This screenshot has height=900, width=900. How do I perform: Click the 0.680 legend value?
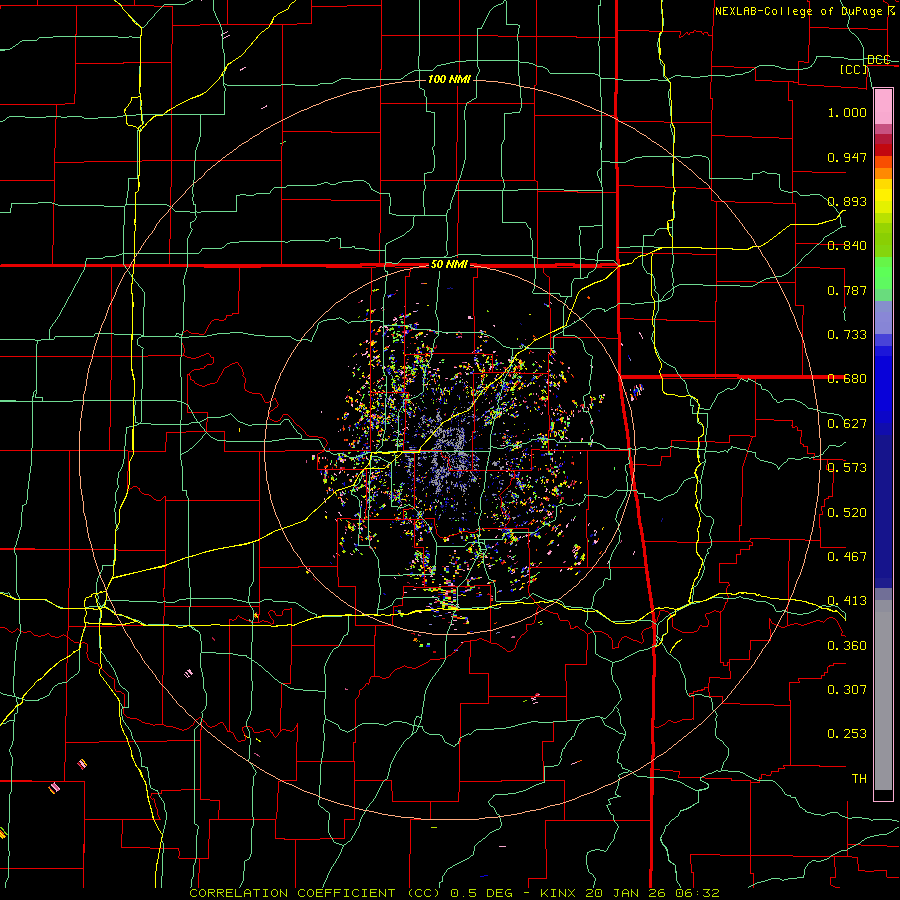click(847, 379)
